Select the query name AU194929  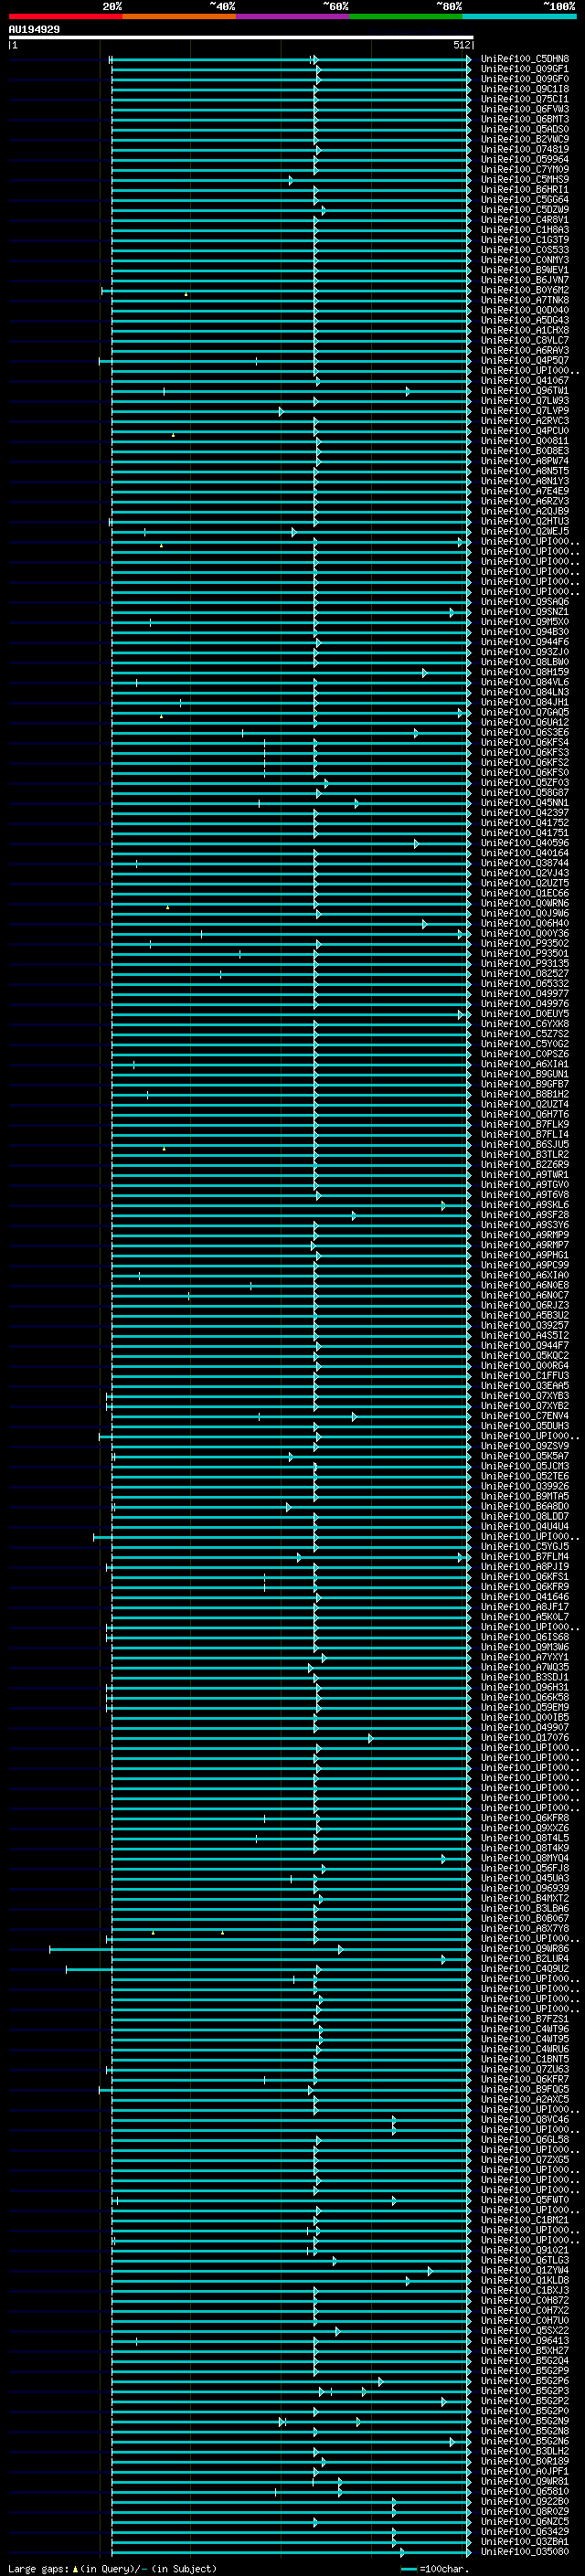point(34,30)
